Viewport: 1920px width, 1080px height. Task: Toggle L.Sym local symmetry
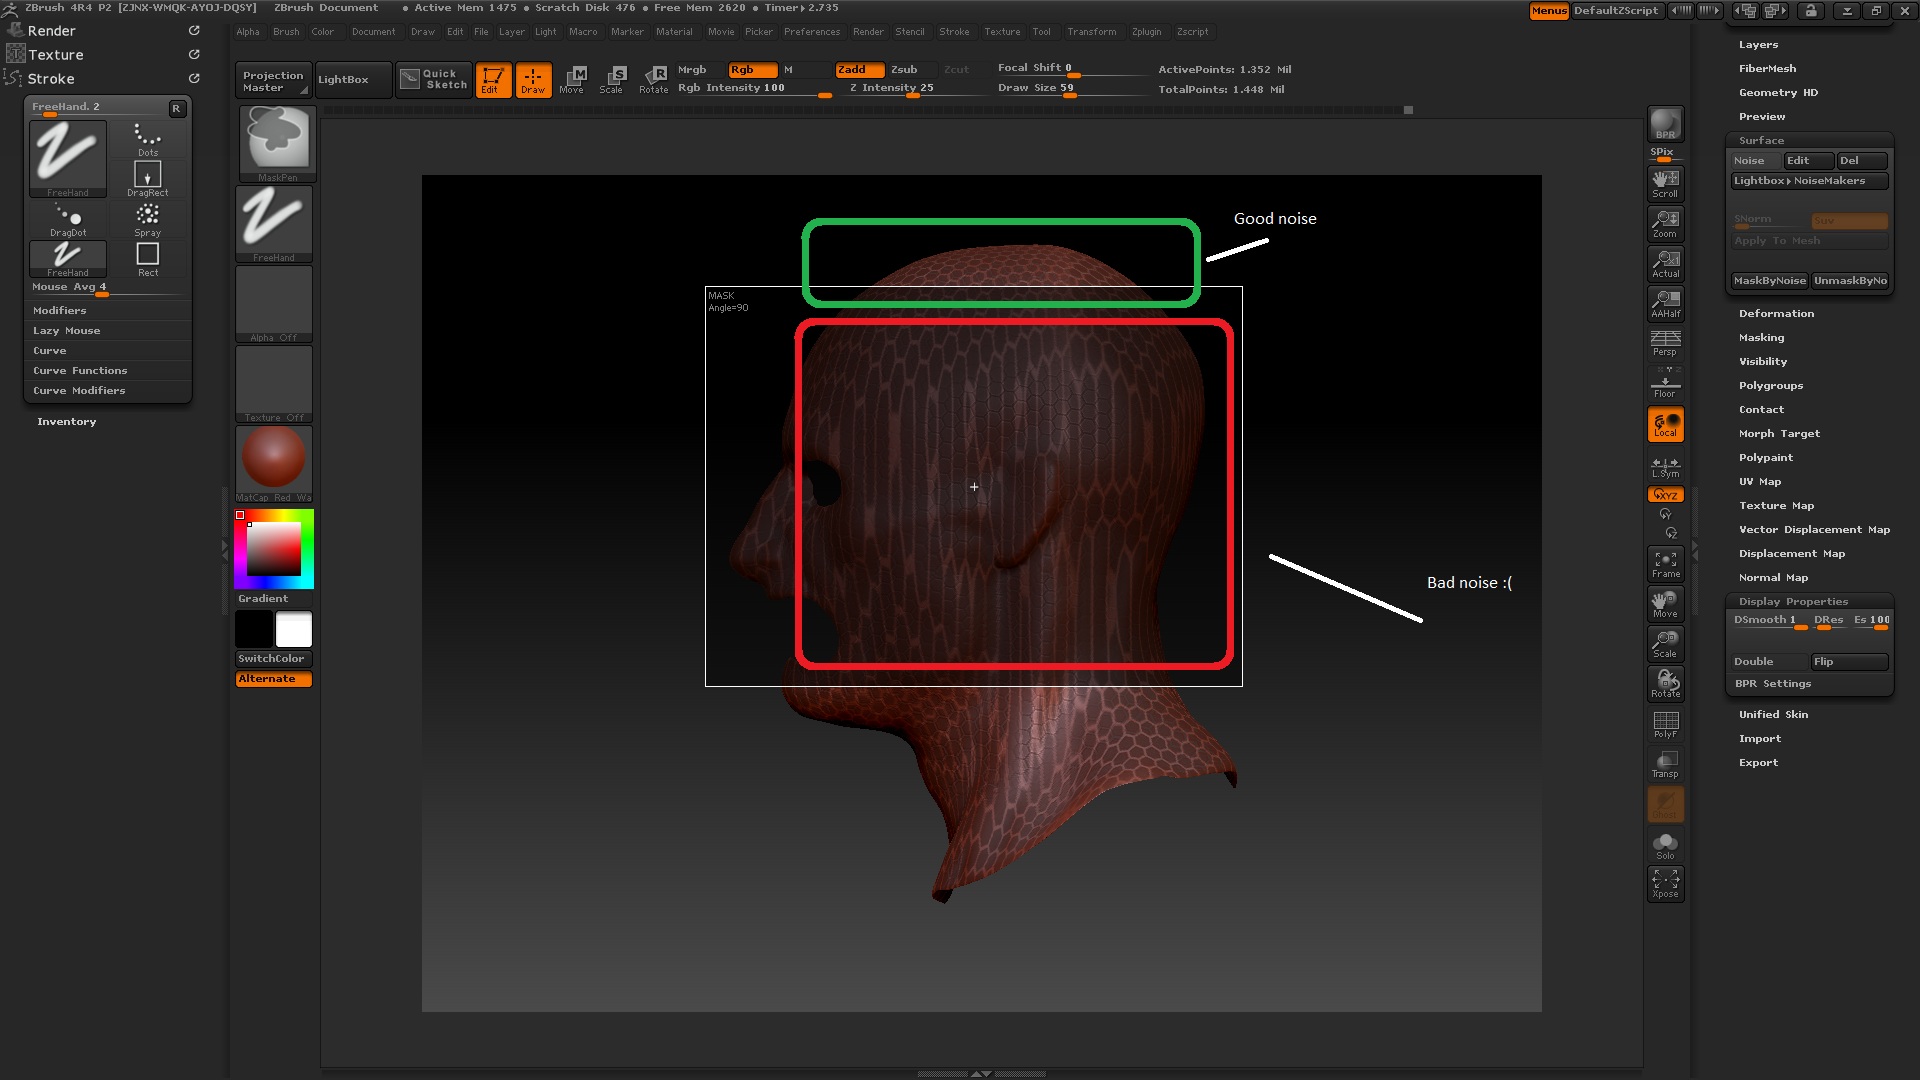[x=1665, y=466]
